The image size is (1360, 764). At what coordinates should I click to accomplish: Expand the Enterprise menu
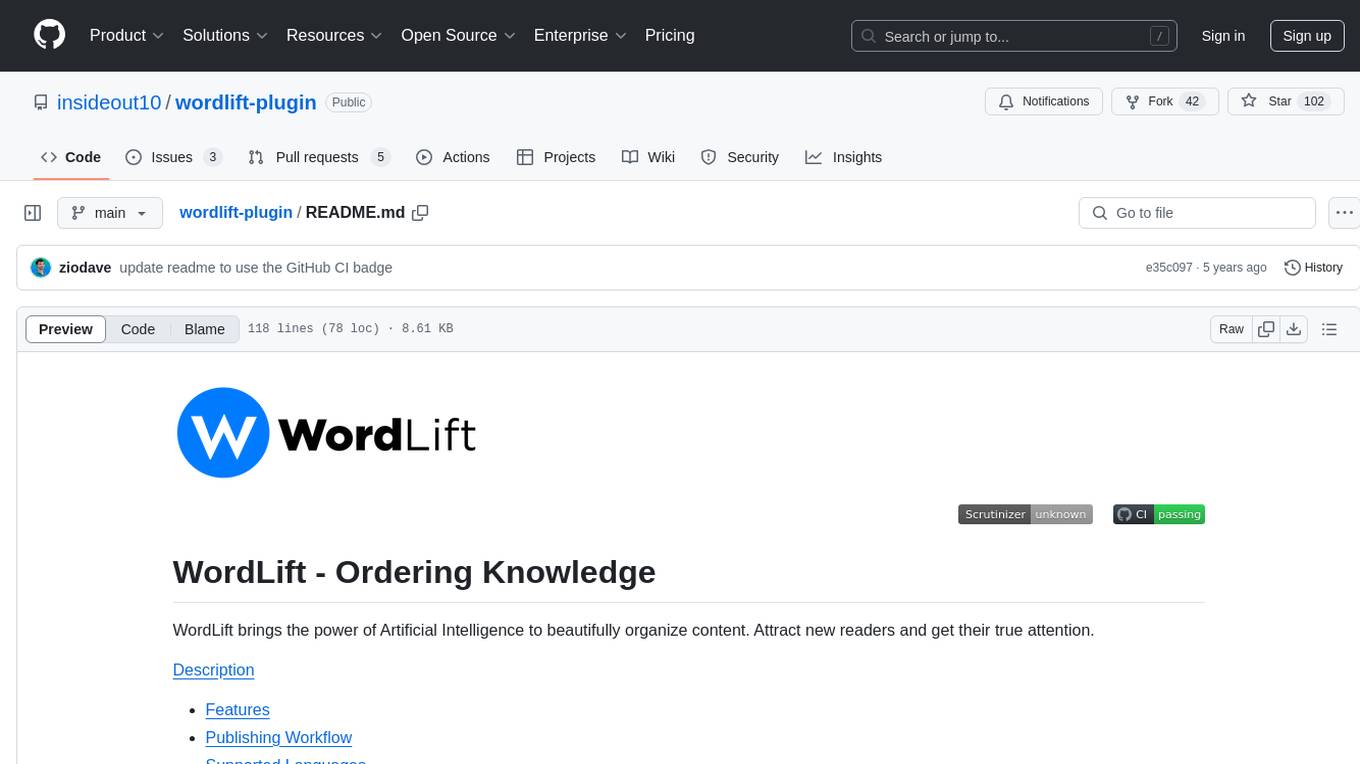pos(580,35)
